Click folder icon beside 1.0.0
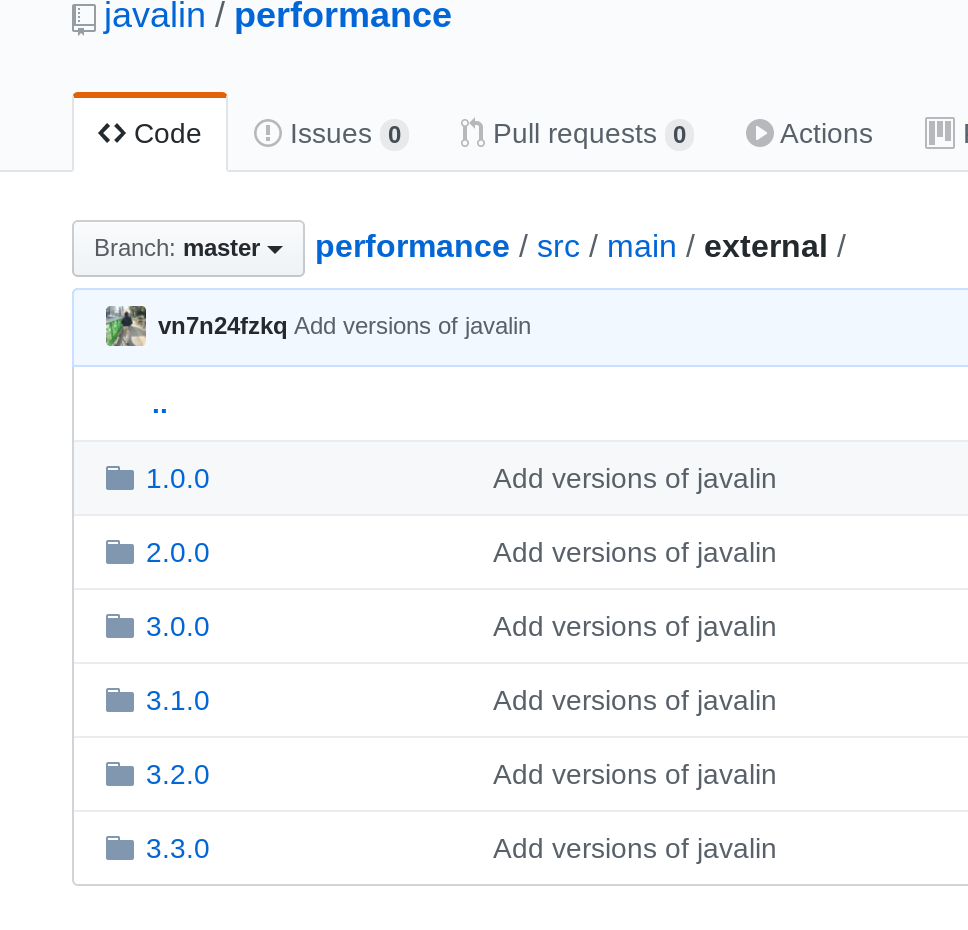 tap(120, 478)
